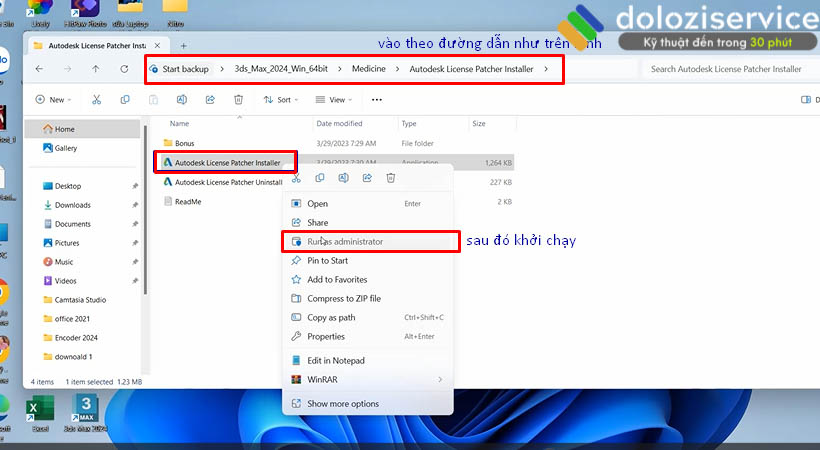The width and height of the screenshot is (820, 450).
Task: Click the Search Autodesk License Patcher Installer field
Action: (725, 69)
